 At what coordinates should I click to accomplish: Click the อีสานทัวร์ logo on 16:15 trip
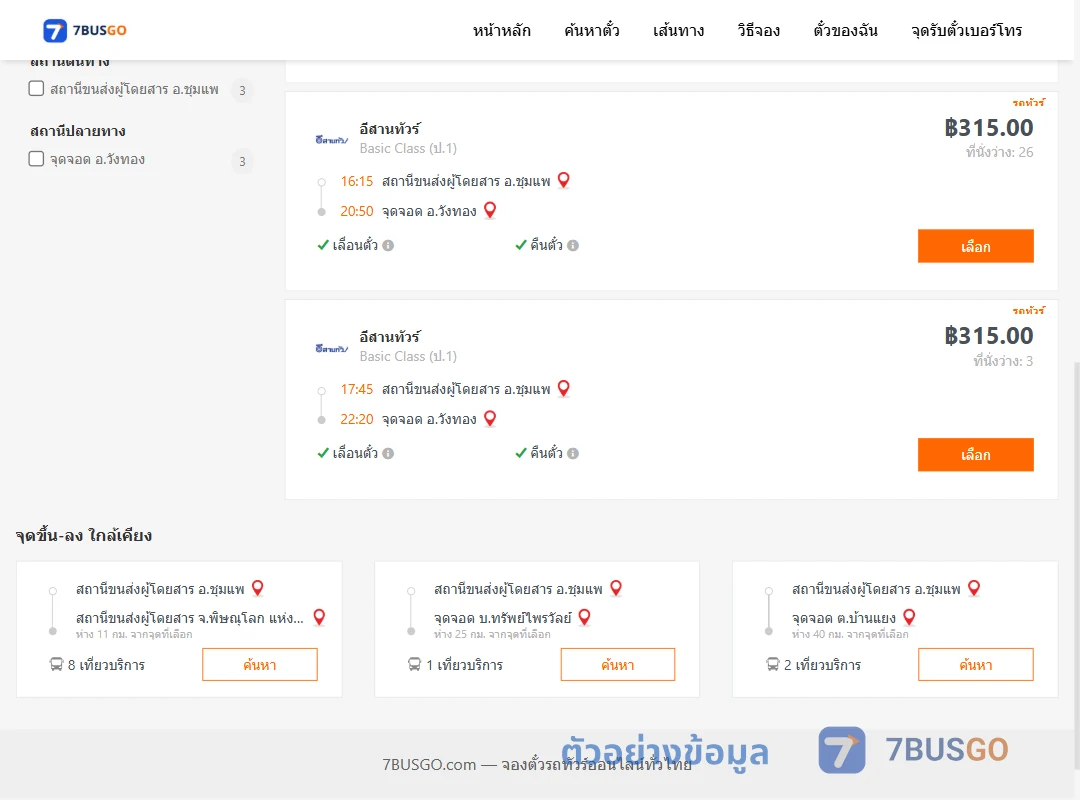tap(331, 140)
